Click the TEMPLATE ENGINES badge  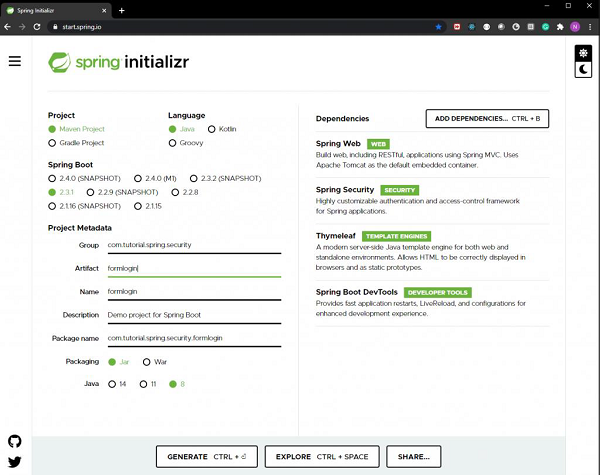pyautogui.click(x=396, y=236)
